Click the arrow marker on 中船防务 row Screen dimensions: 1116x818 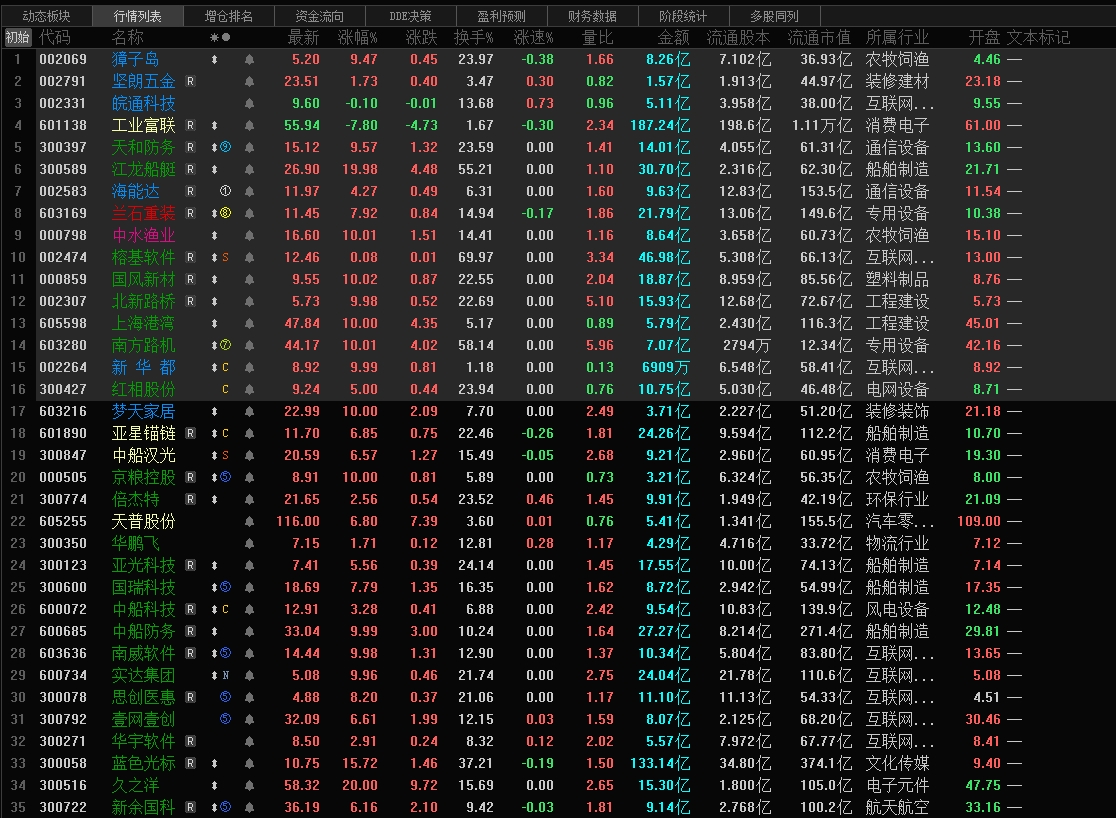(x=214, y=631)
